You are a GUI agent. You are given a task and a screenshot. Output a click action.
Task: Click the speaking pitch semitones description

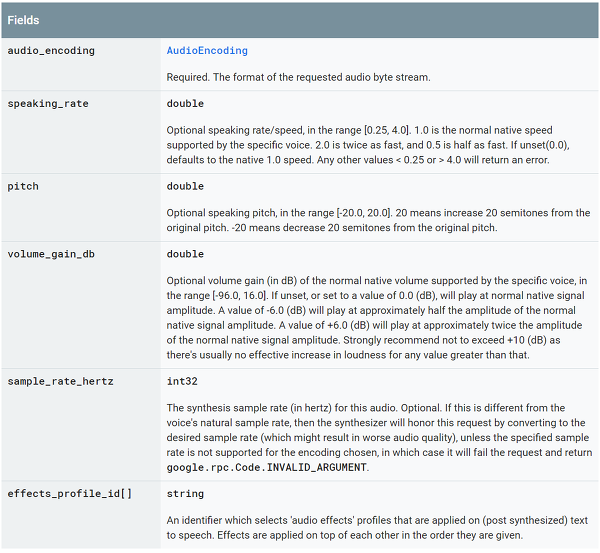pyautogui.click(x=378, y=220)
